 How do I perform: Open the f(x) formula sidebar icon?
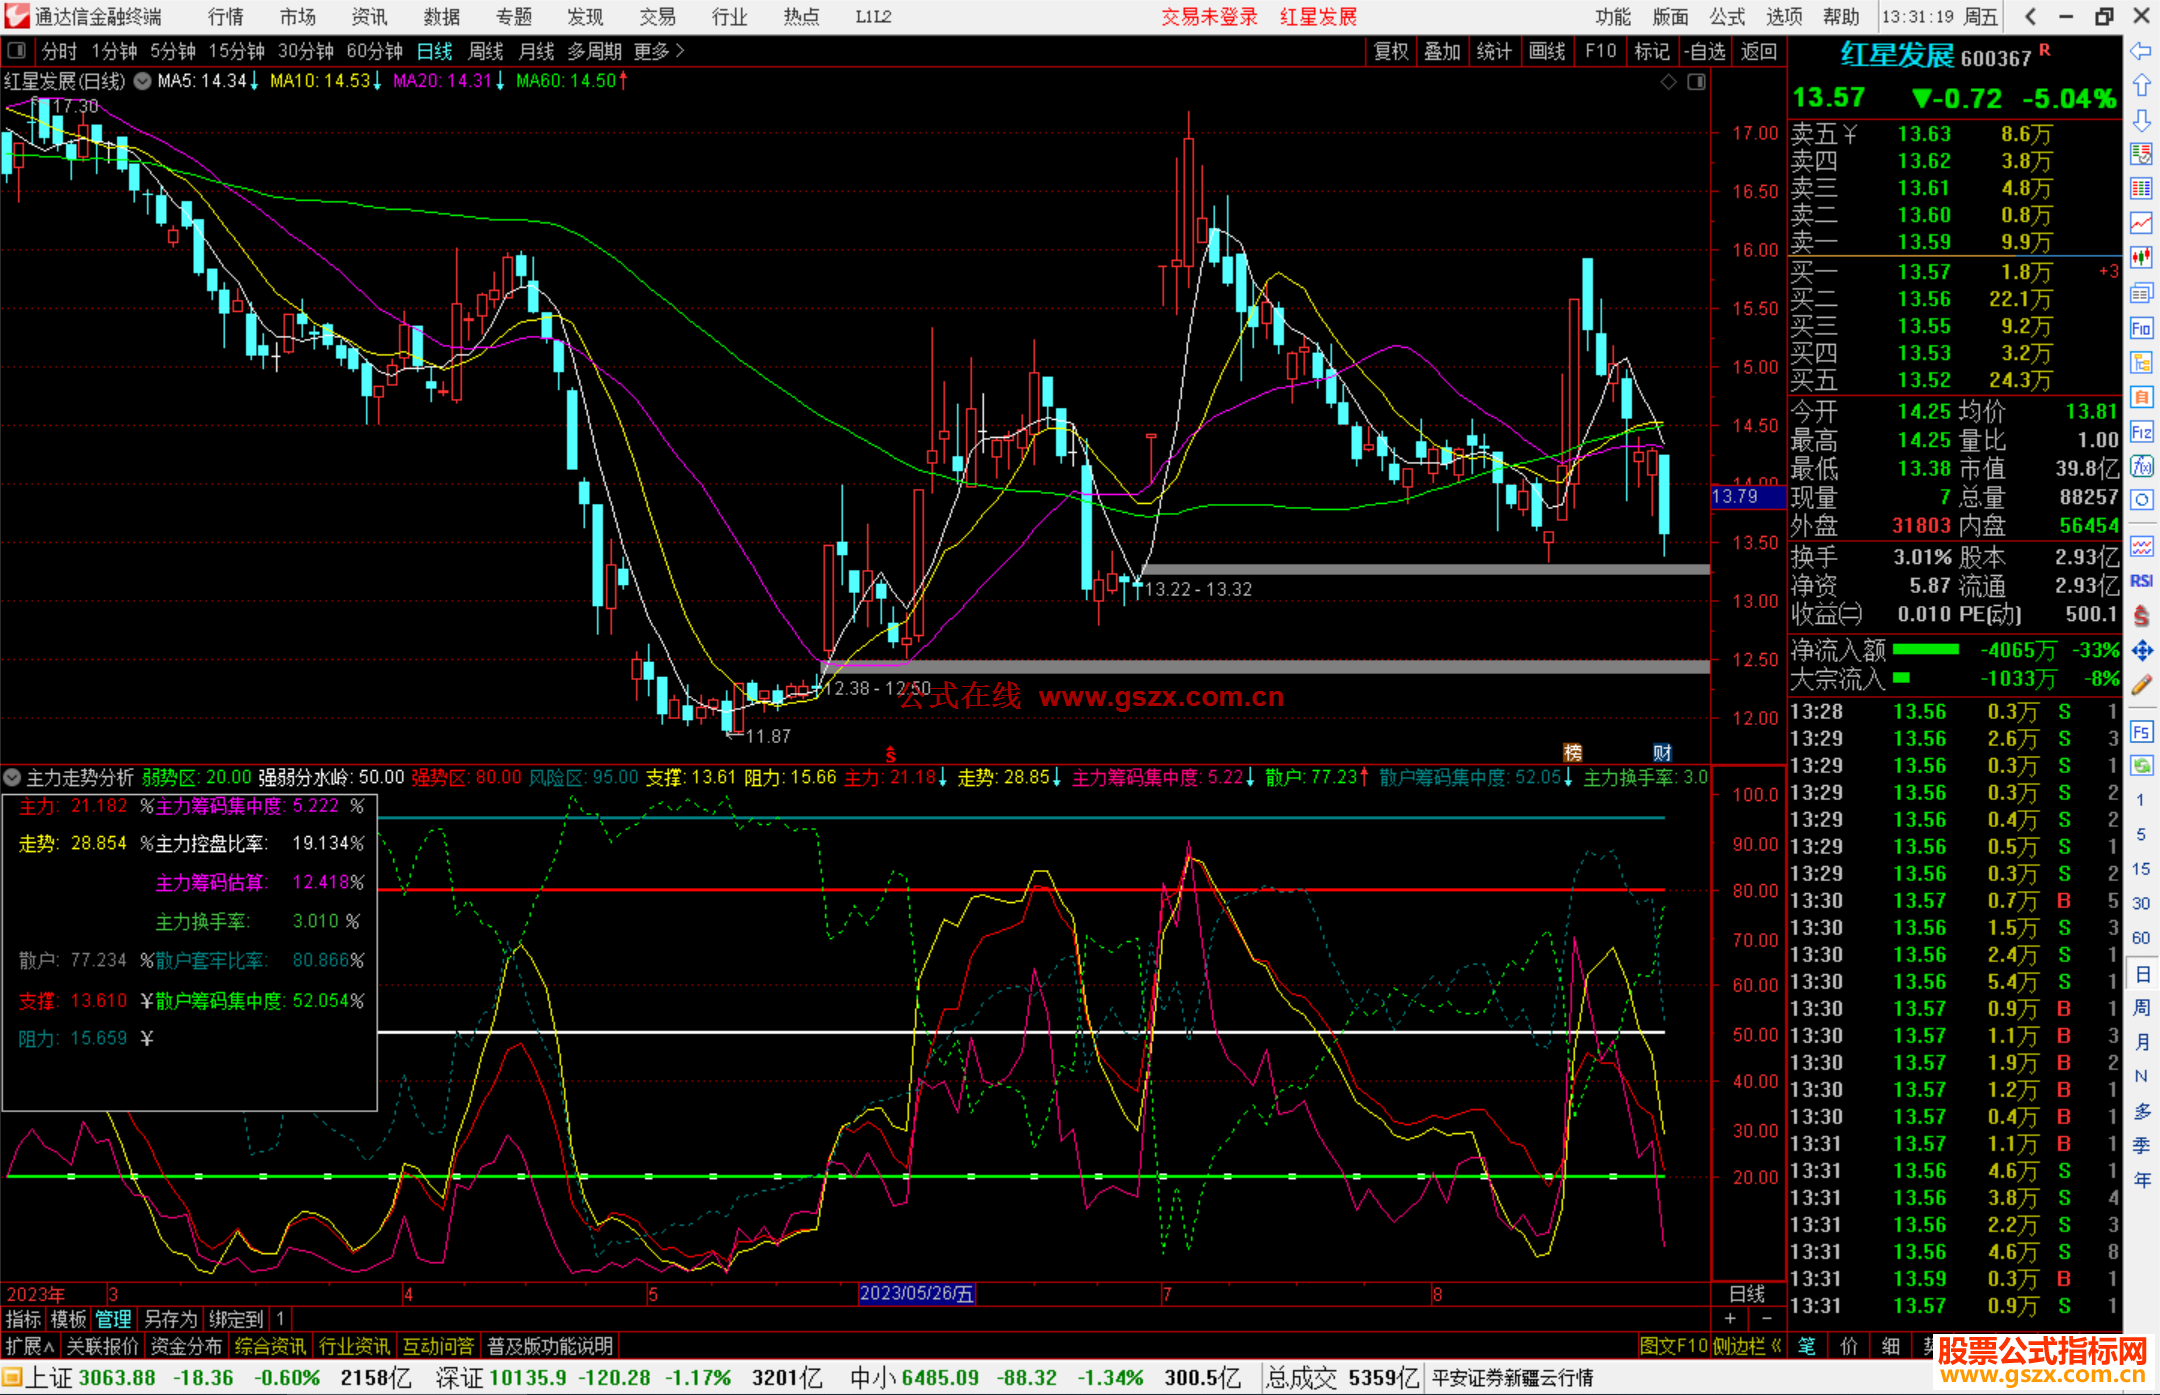tap(2141, 466)
